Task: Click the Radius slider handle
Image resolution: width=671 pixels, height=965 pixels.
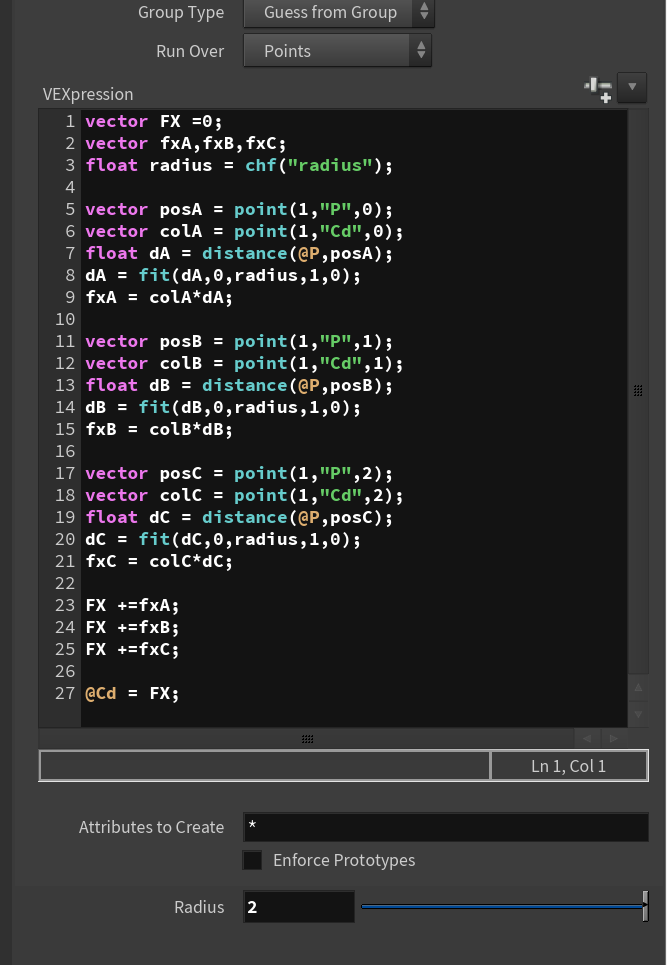Action: click(645, 906)
